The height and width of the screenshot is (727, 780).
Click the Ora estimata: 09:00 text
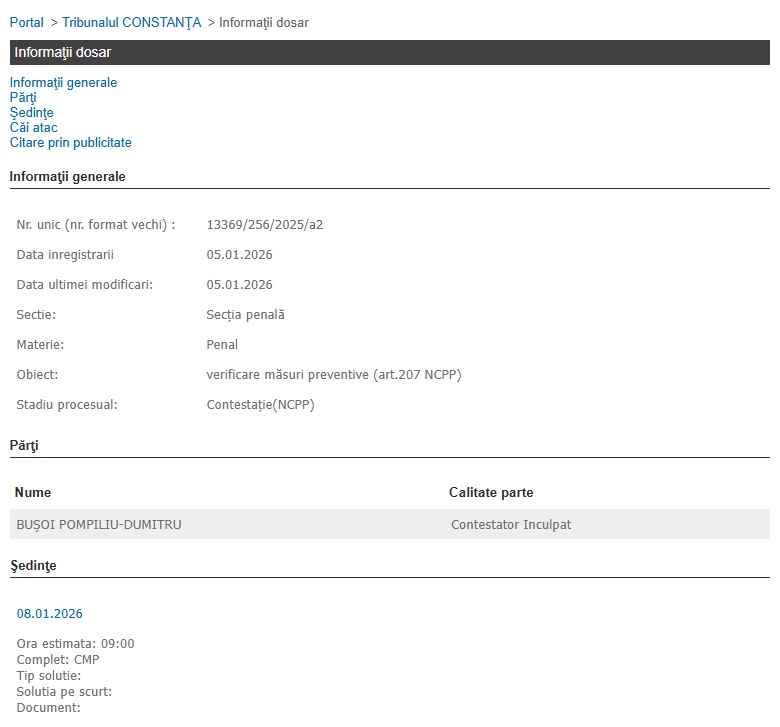click(75, 644)
